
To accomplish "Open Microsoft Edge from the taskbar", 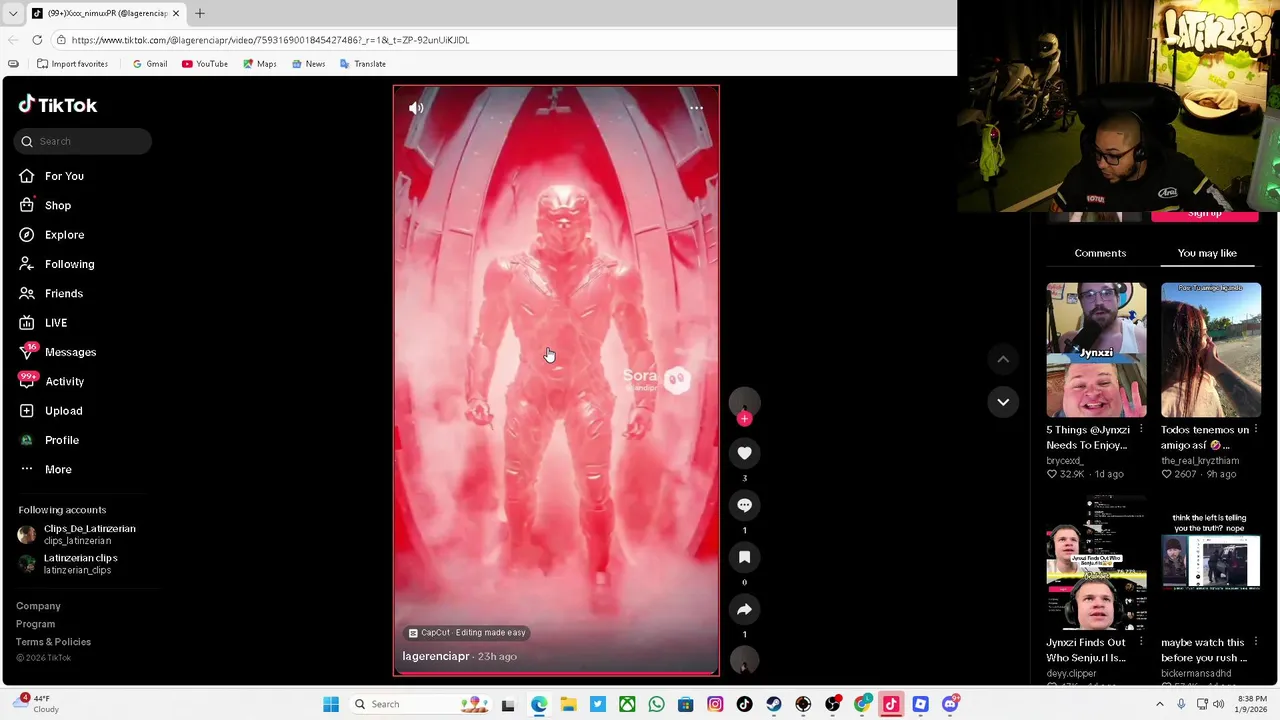I will (539, 704).
